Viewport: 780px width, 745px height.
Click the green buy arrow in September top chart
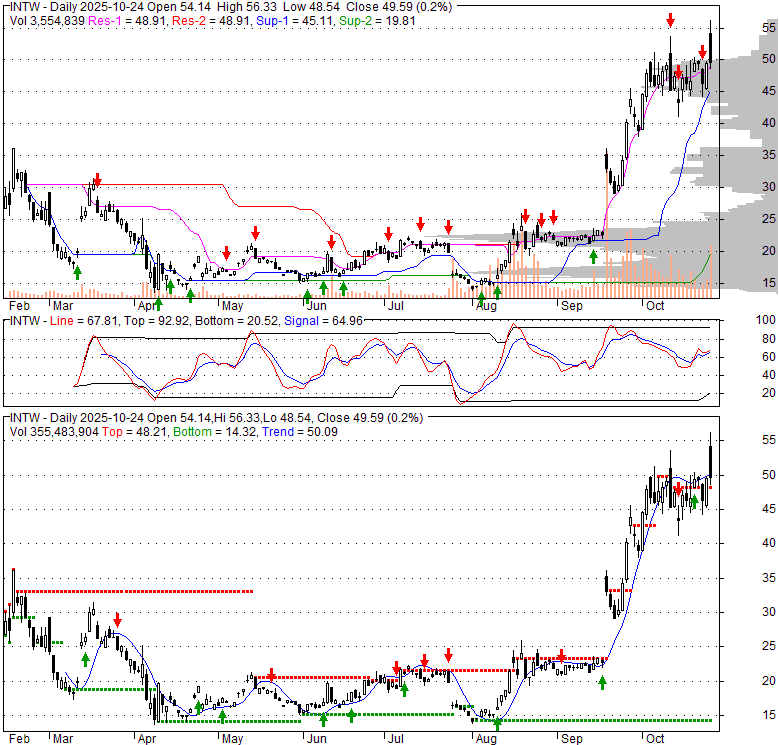tap(593, 257)
